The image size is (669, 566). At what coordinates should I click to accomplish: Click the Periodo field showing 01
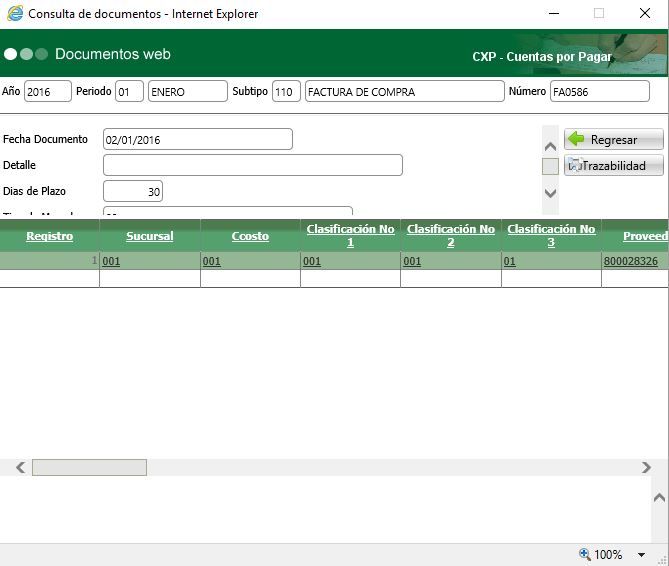[x=129, y=91]
